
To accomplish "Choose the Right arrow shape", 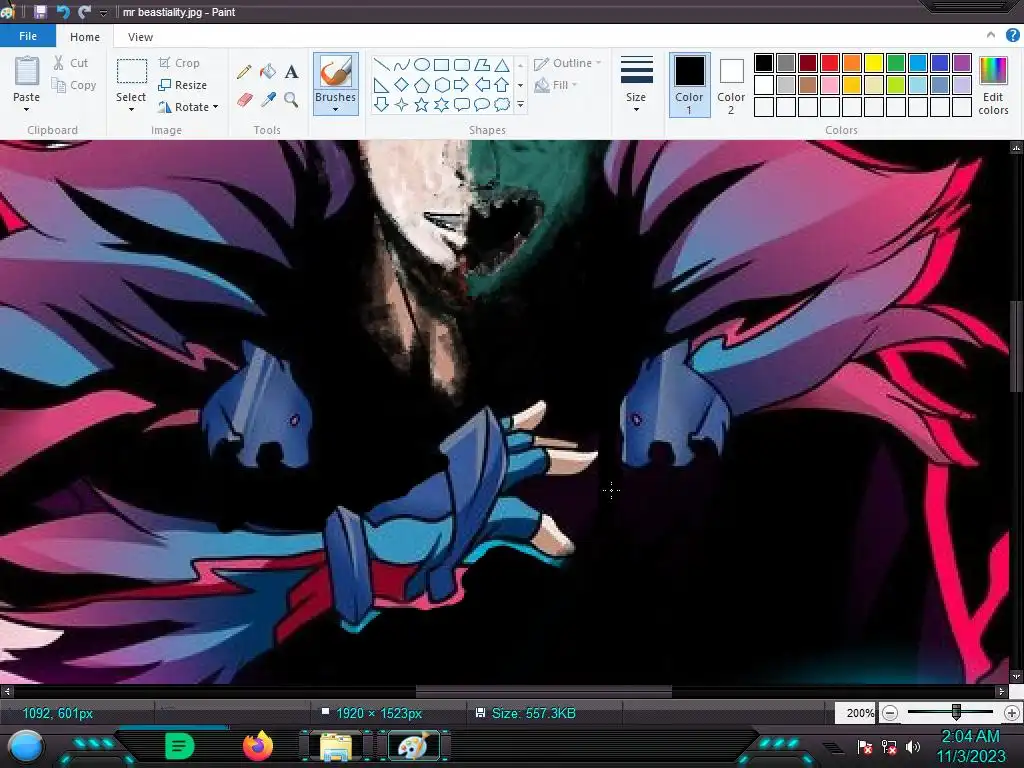I will pos(462,85).
